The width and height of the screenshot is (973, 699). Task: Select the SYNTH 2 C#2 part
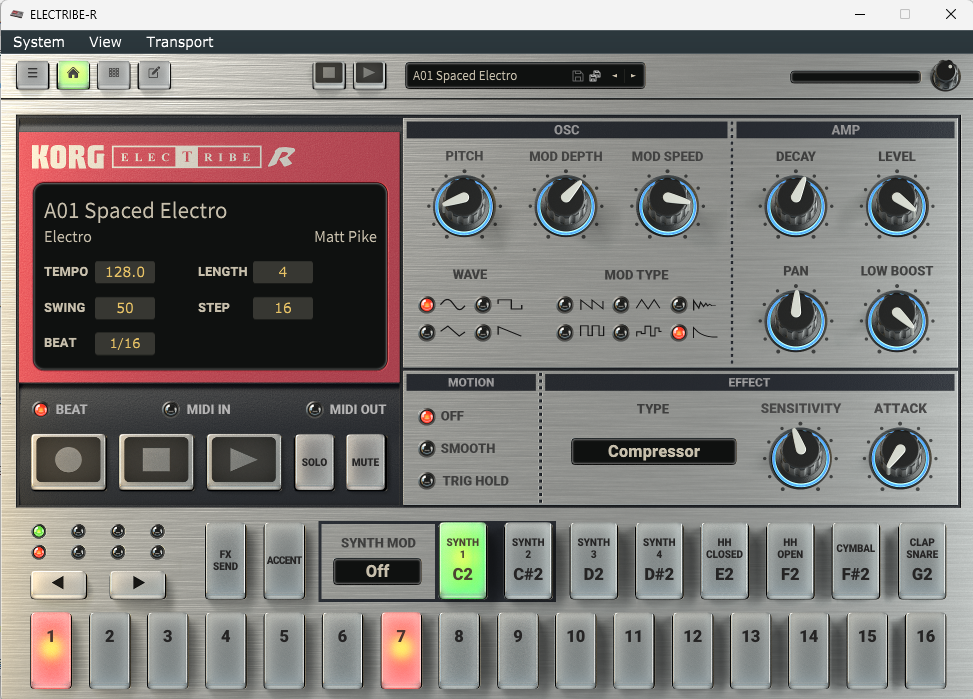[x=528, y=561]
